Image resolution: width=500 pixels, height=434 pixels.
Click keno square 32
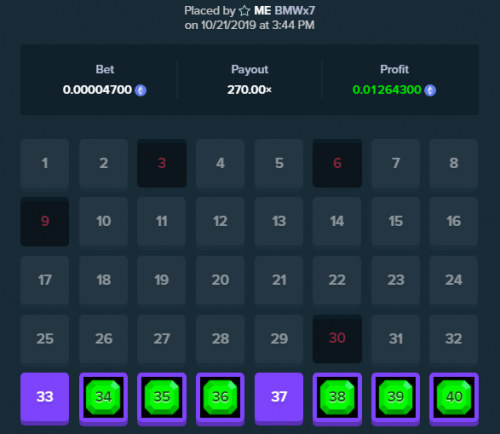pyautogui.click(x=454, y=339)
